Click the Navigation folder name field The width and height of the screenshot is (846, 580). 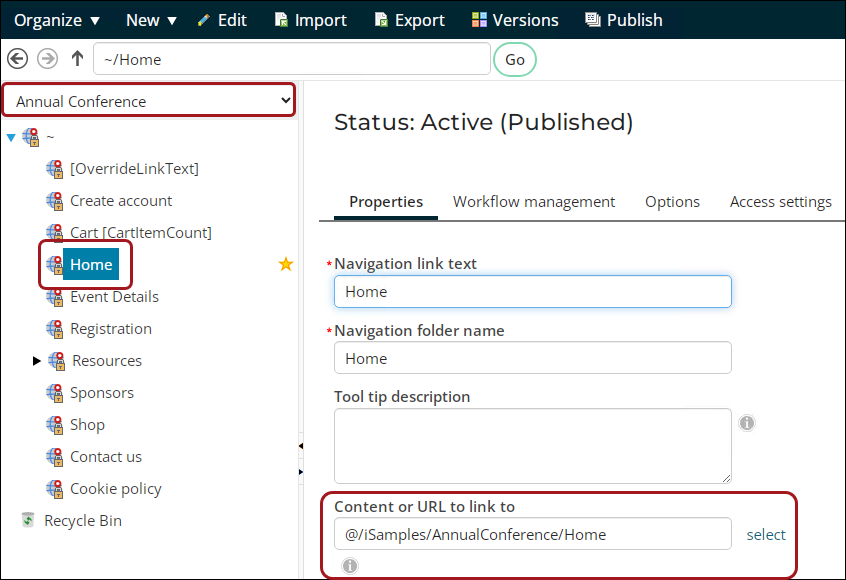click(x=533, y=358)
